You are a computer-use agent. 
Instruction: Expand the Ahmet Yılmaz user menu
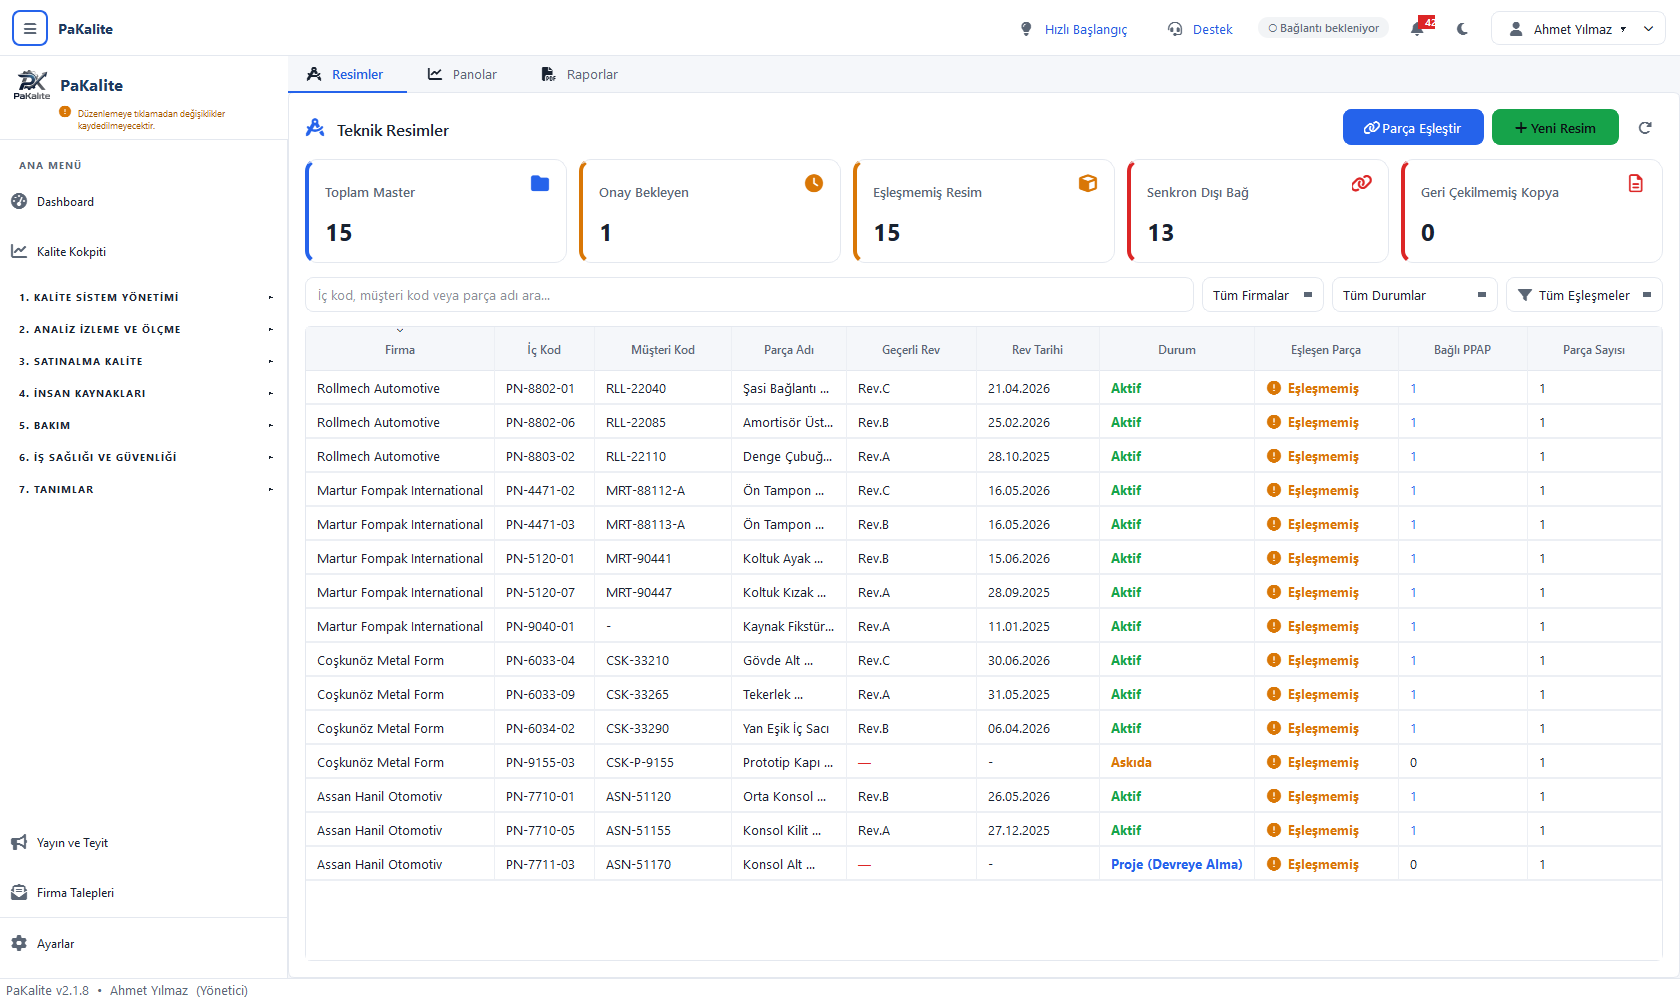point(1578,29)
